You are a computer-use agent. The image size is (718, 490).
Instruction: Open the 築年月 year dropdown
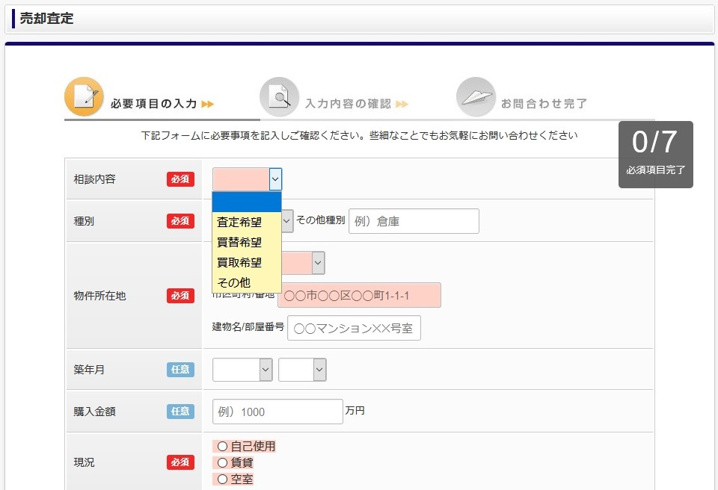pyautogui.click(x=243, y=370)
